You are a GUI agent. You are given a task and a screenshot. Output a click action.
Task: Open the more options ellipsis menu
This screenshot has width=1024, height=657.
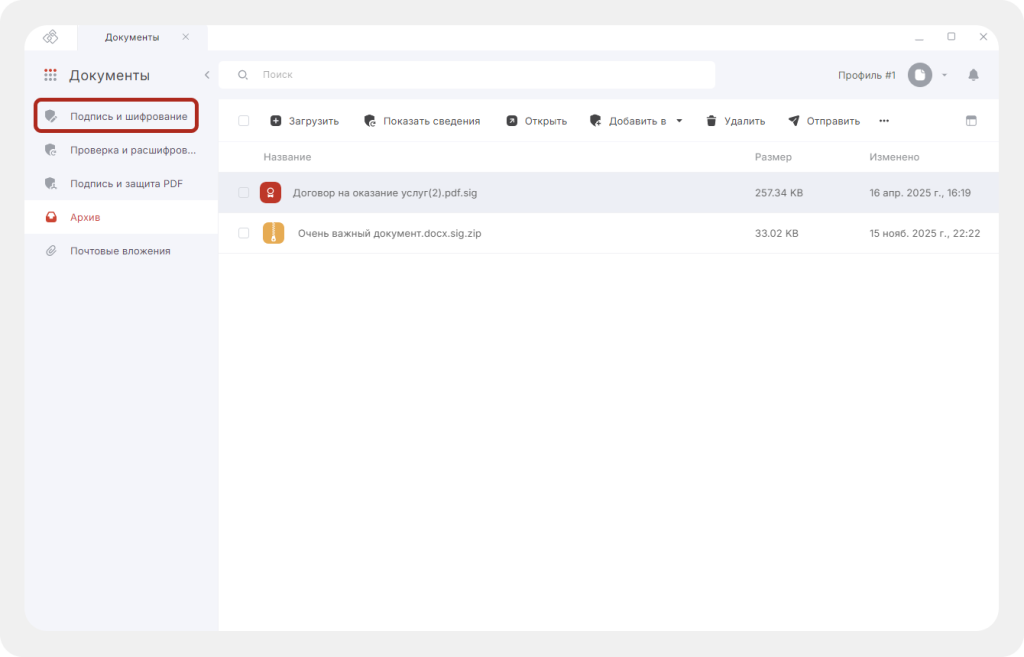(883, 121)
